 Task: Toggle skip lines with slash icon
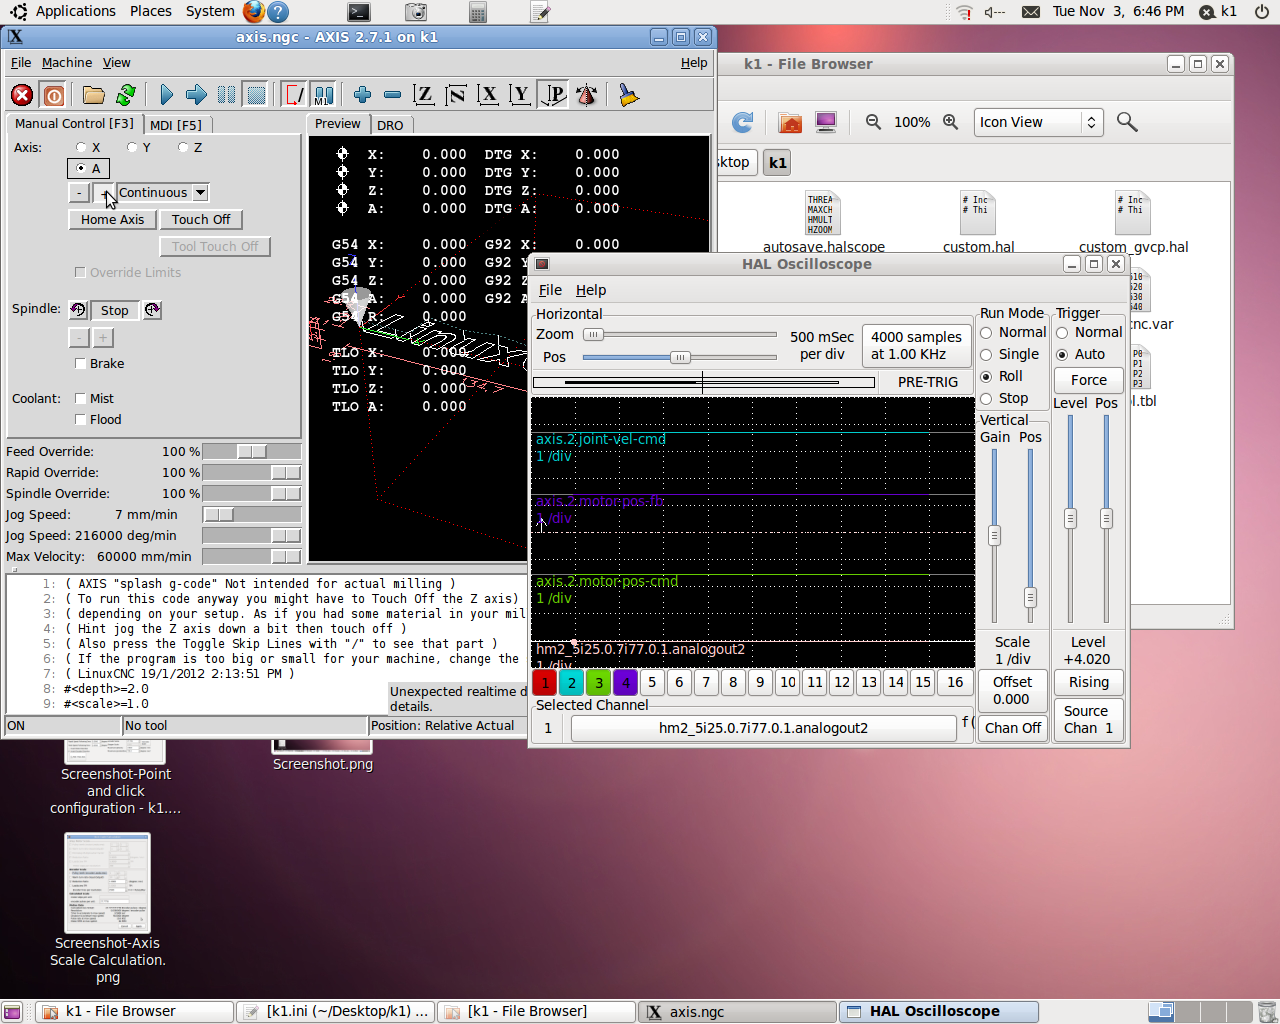pyautogui.click(x=294, y=95)
